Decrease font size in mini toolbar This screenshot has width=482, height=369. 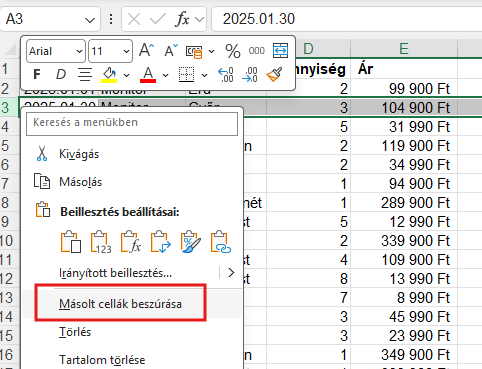pyautogui.click(x=171, y=51)
